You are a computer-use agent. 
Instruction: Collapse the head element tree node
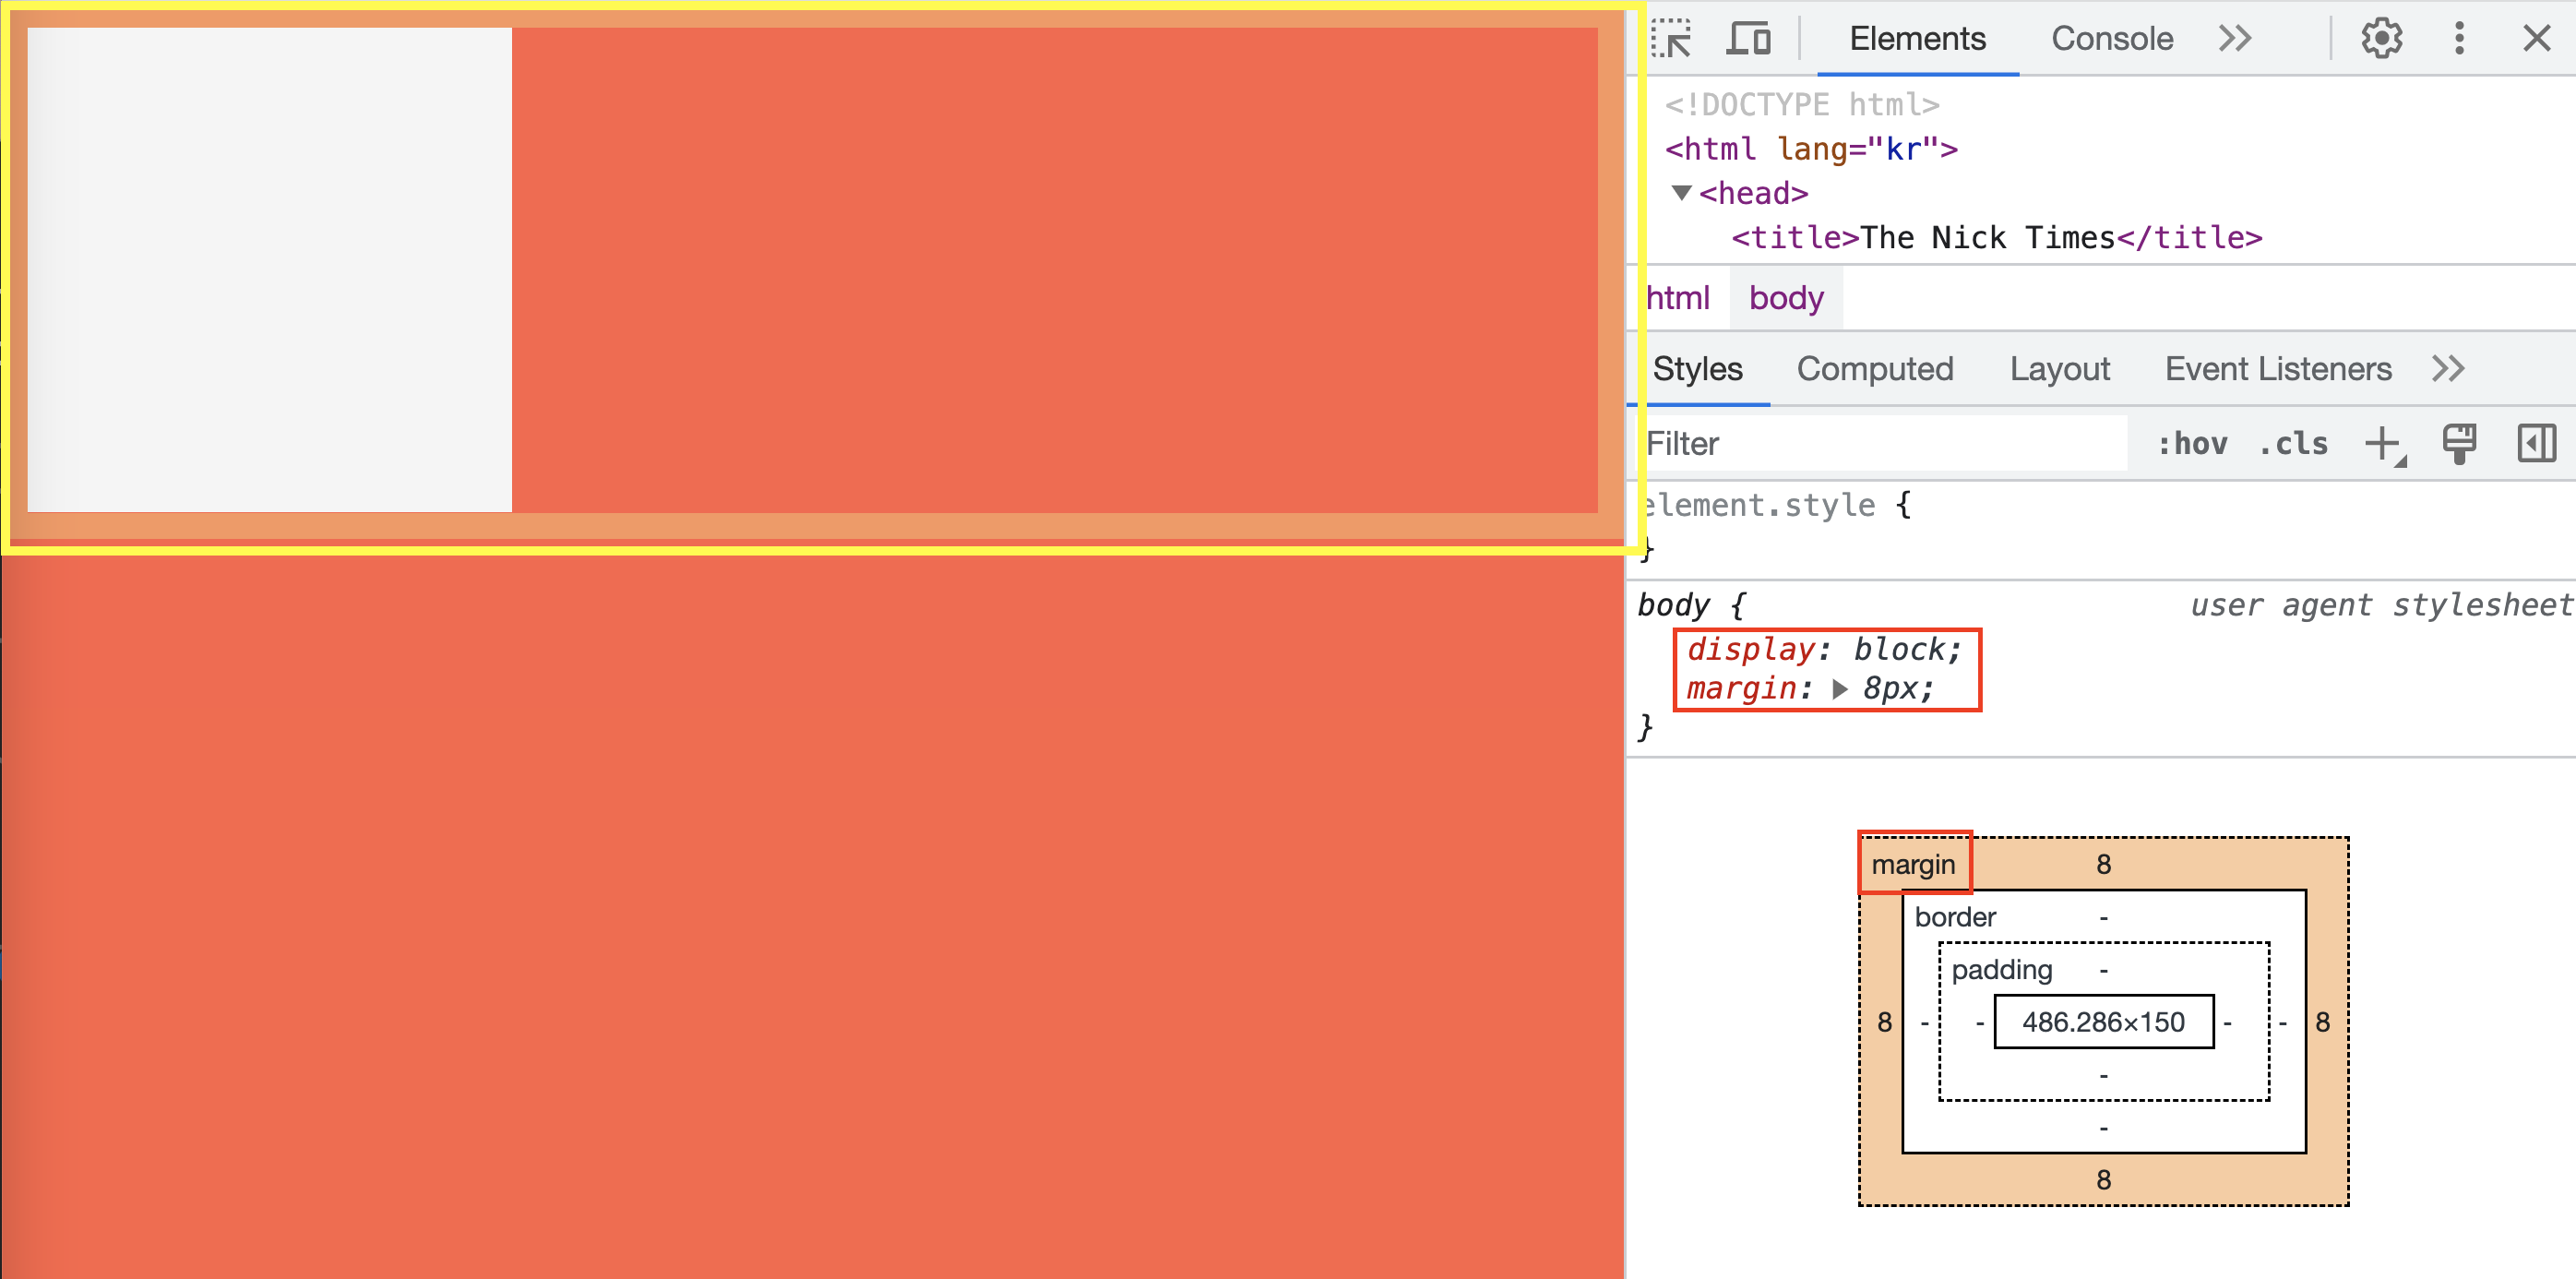point(1682,193)
